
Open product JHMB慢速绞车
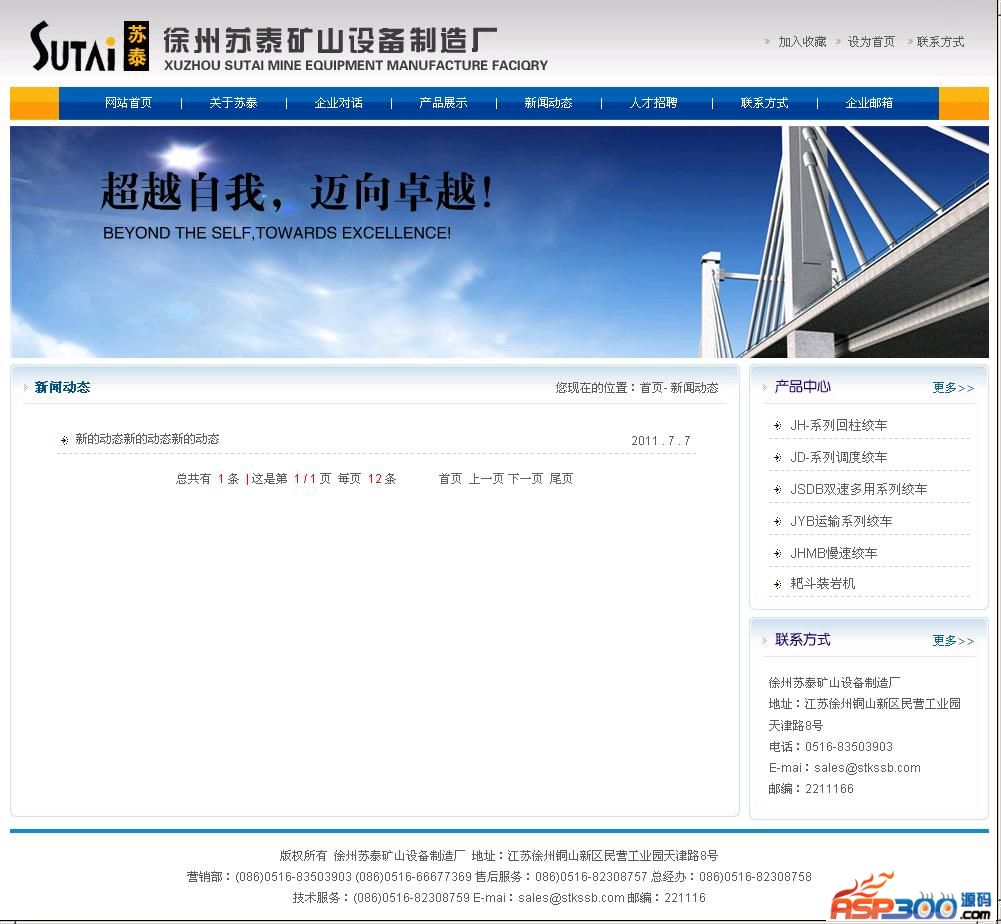pos(834,553)
